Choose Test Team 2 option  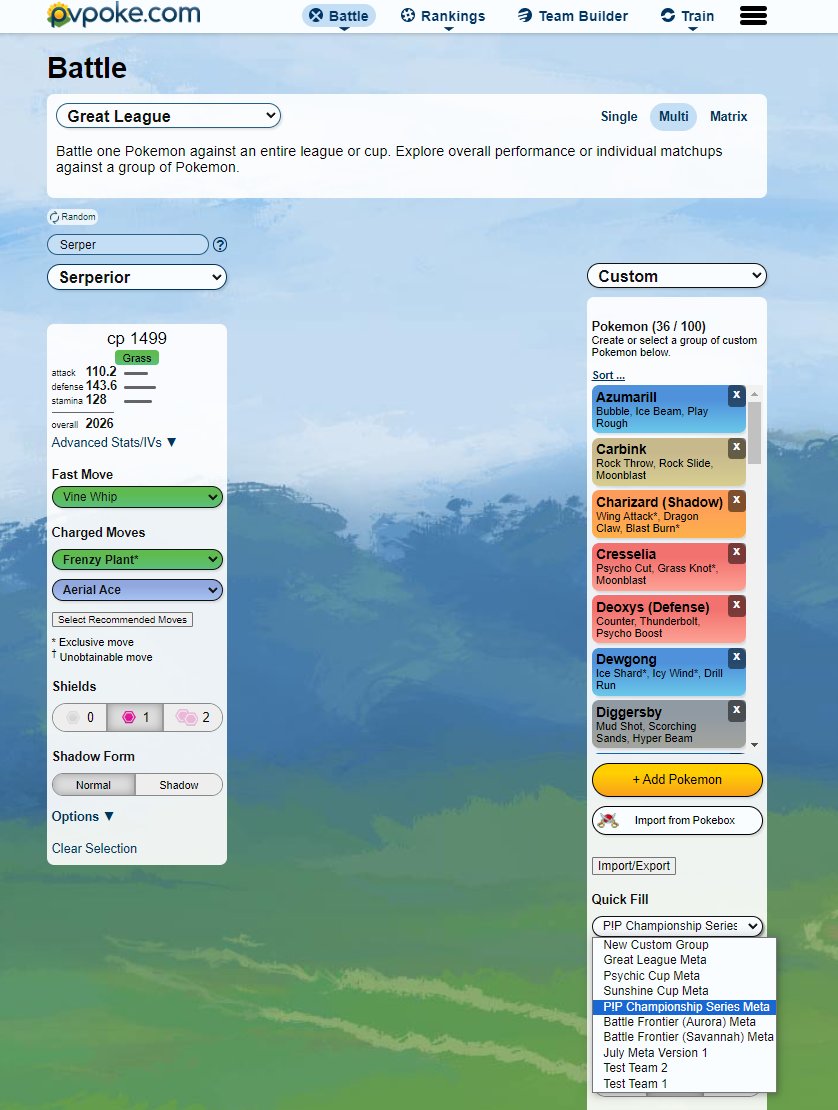point(684,1068)
